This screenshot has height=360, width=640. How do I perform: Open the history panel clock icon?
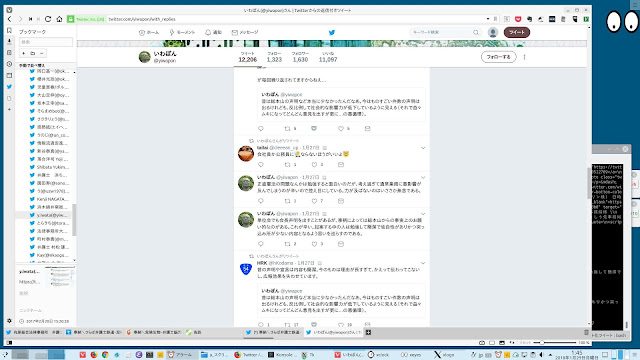coord(9,64)
